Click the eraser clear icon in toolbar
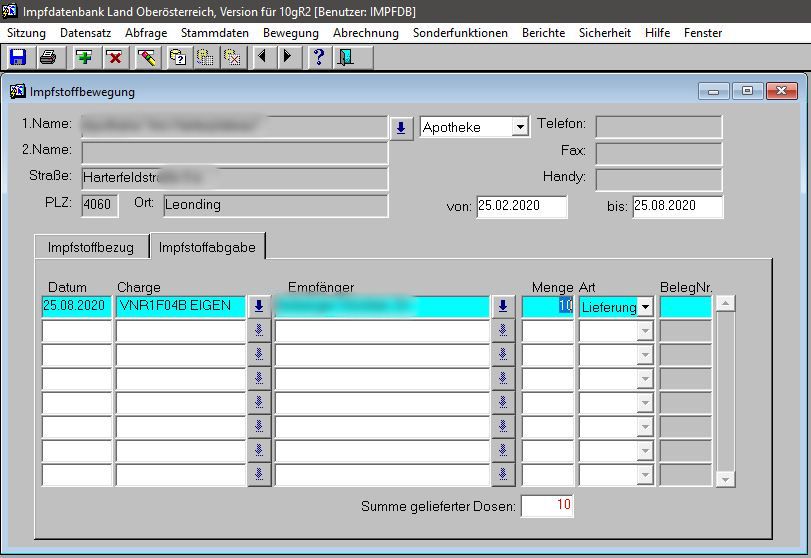Viewport: 811px width, 558px height. (x=148, y=57)
